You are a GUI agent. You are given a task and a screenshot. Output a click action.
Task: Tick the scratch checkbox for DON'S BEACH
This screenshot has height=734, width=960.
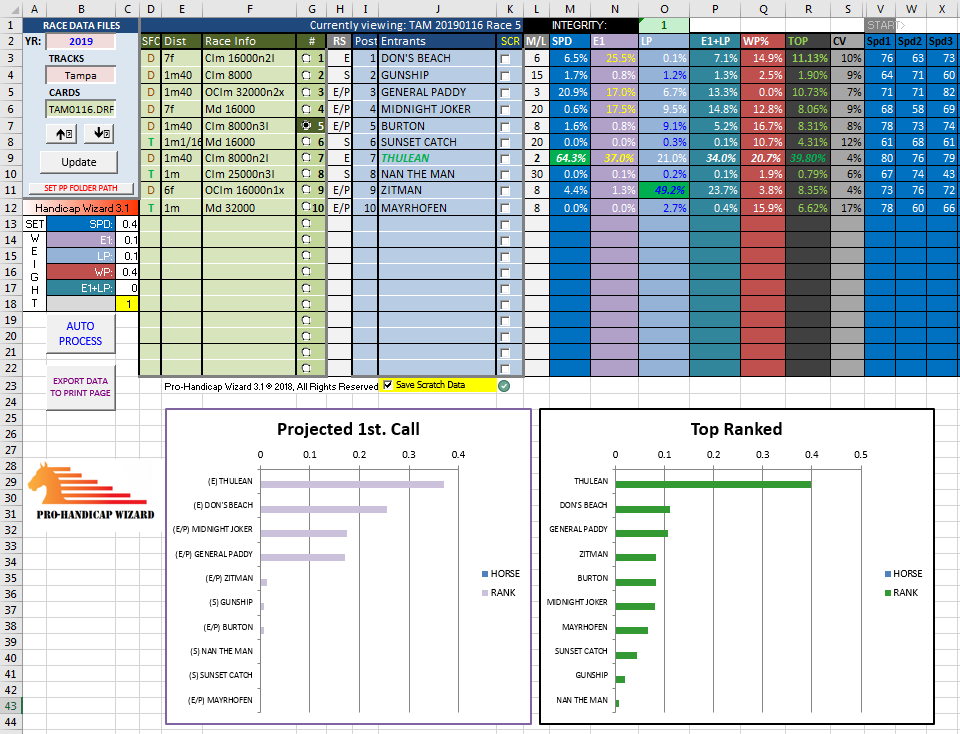[x=505, y=59]
